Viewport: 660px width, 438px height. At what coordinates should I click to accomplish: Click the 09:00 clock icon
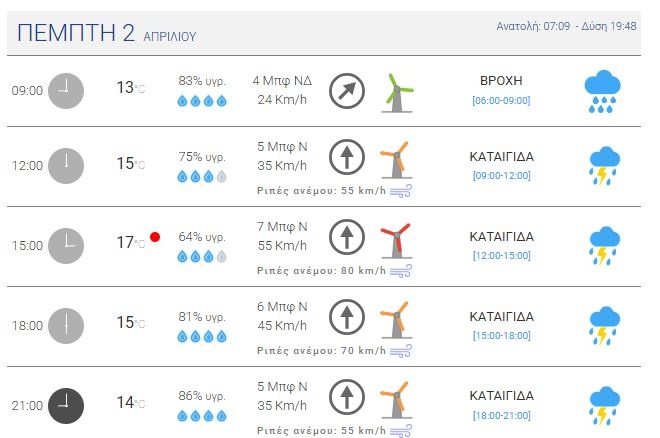click(x=66, y=90)
